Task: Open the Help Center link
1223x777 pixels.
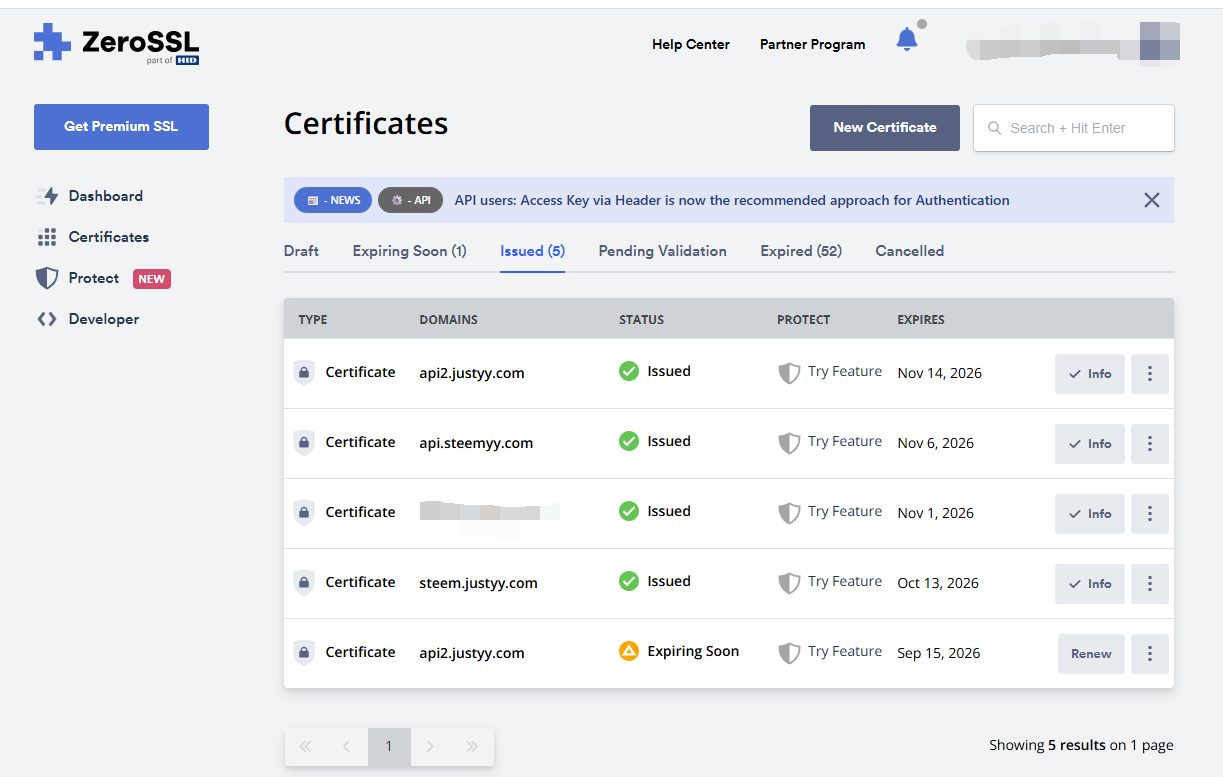Action: (x=691, y=44)
